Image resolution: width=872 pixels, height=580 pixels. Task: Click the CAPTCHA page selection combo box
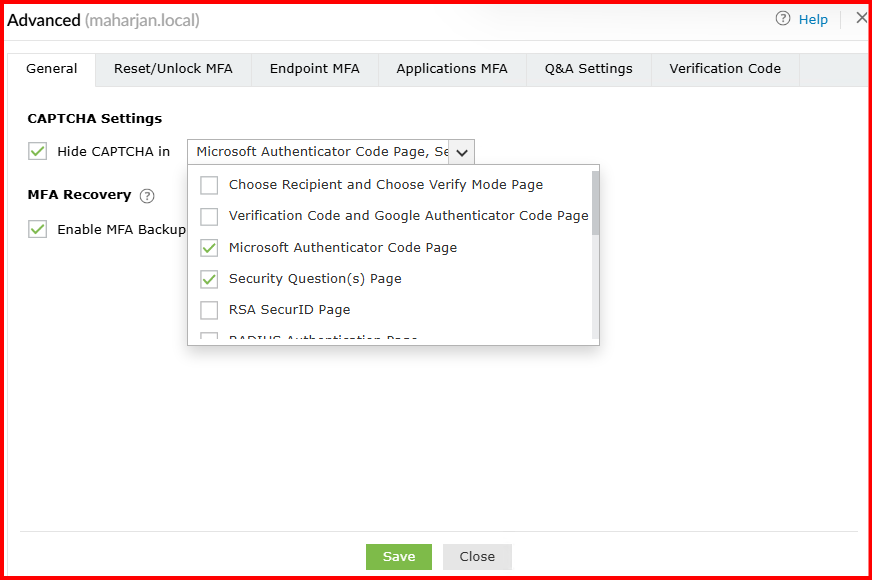[x=320, y=152]
